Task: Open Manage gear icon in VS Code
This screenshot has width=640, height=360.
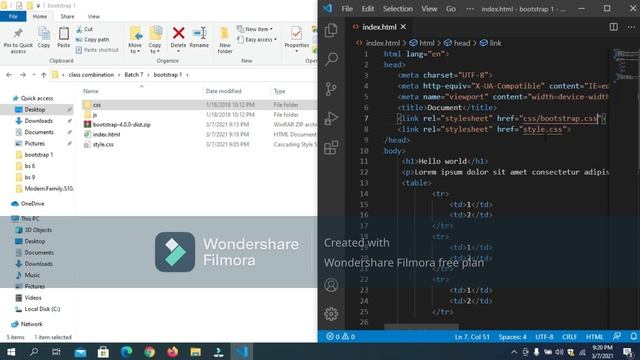Action: (331, 314)
